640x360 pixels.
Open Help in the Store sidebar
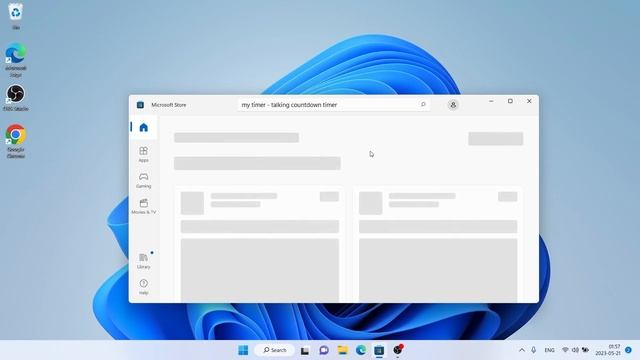tap(143, 287)
